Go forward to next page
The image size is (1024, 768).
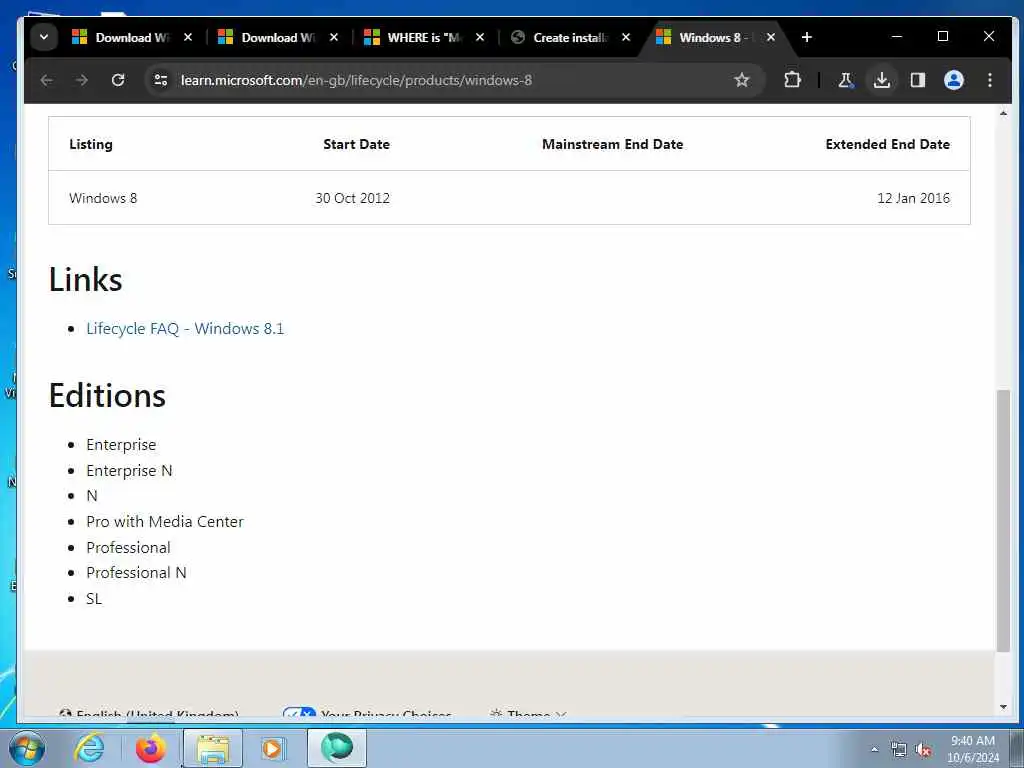[82, 80]
